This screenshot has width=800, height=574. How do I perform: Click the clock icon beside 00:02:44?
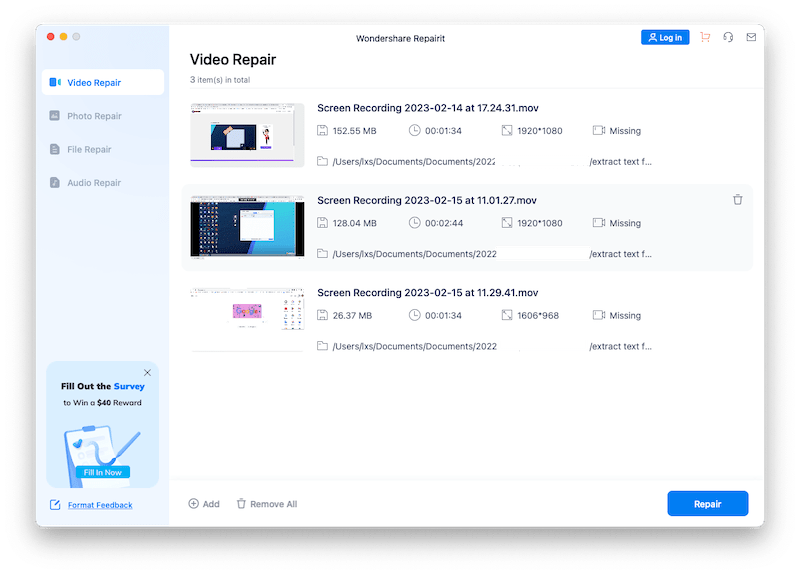[x=414, y=222]
